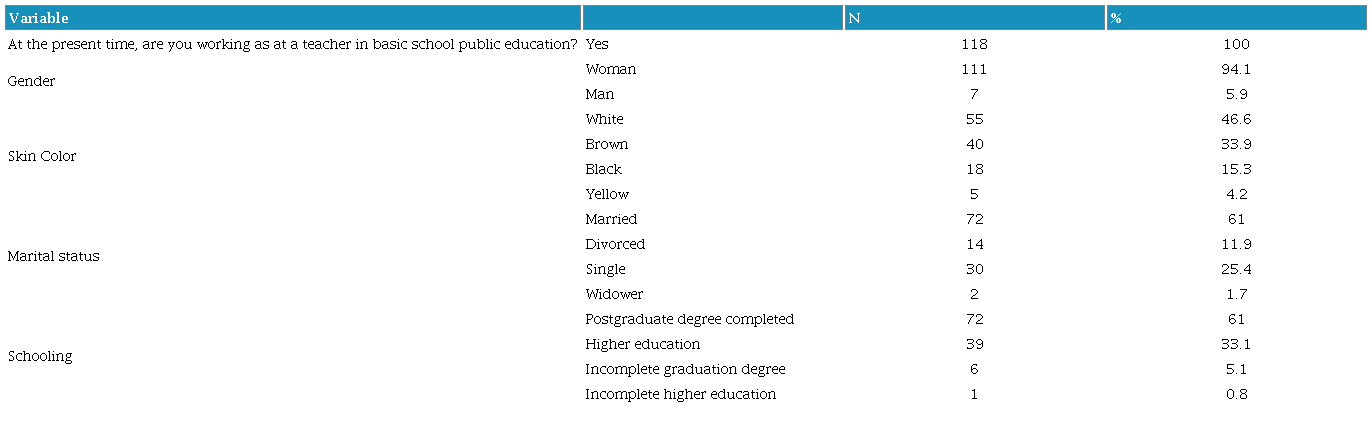Click the % column header
Screen dimensions: 1372x427
[x=1115, y=18]
